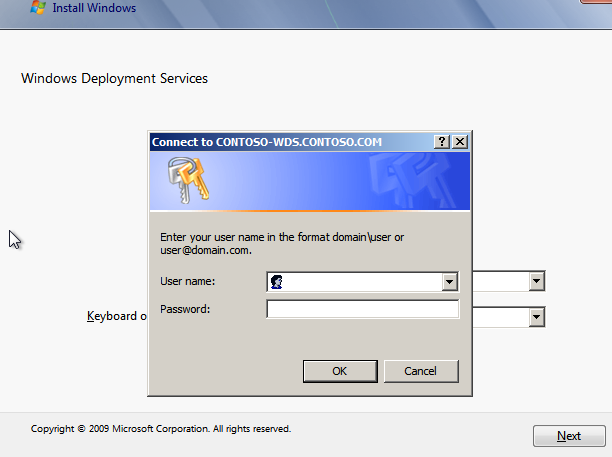Click the Windows Deployment Services heading

click(x=114, y=78)
